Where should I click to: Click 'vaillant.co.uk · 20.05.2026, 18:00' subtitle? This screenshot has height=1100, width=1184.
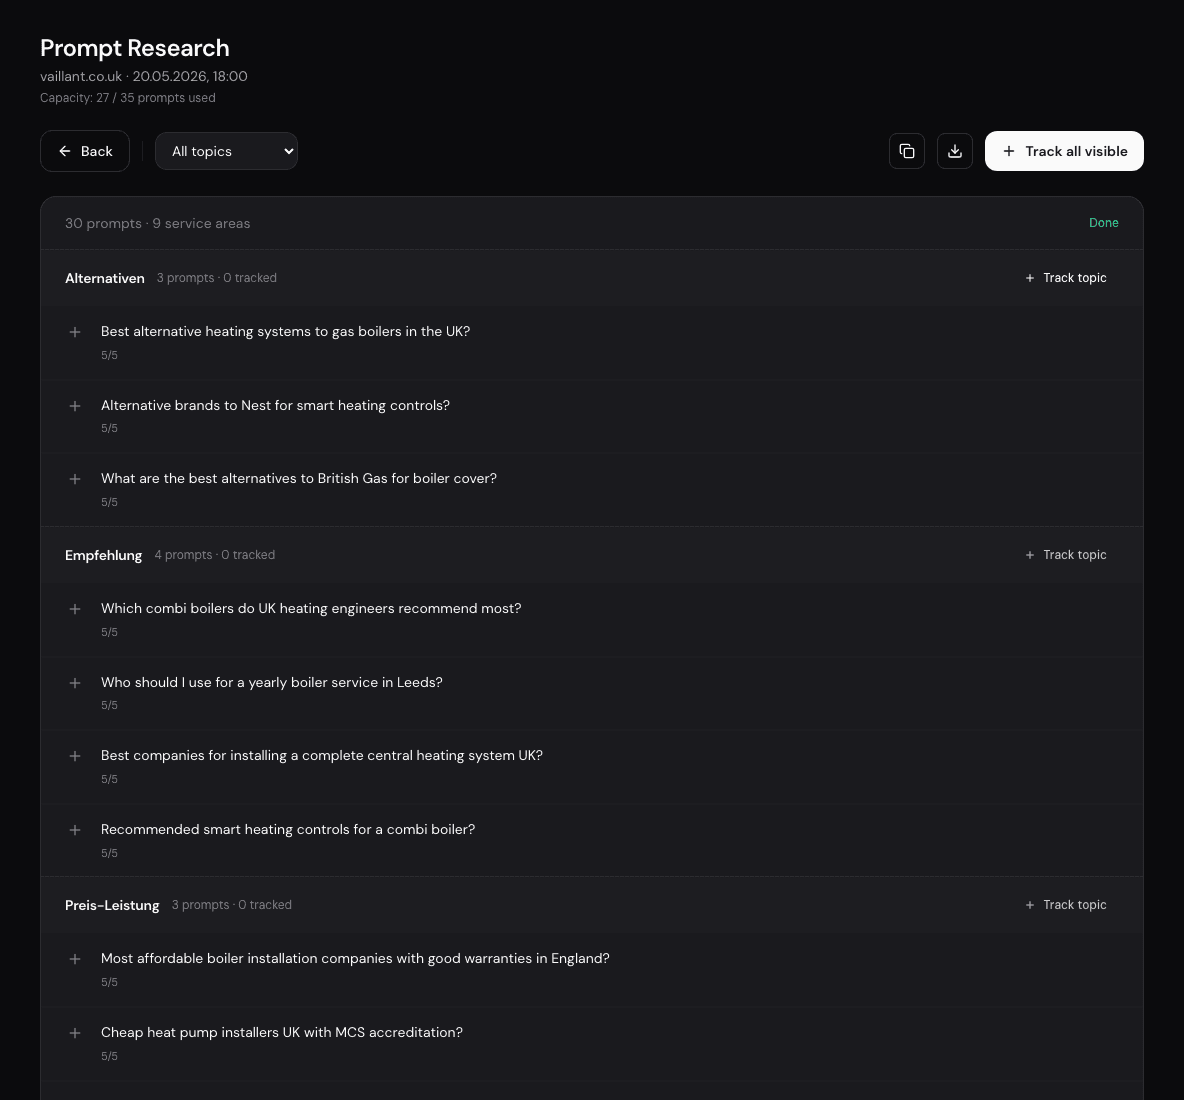pos(143,76)
